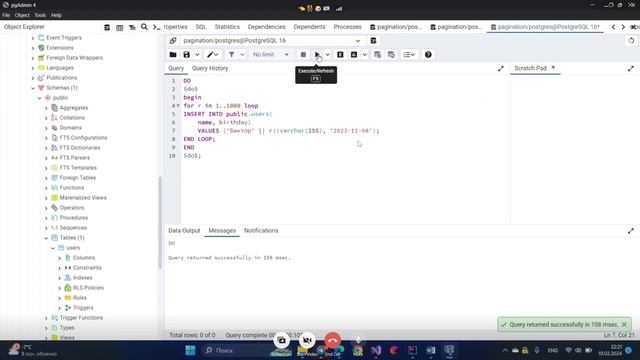Switch to the Notifications tab

(x=261, y=231)
